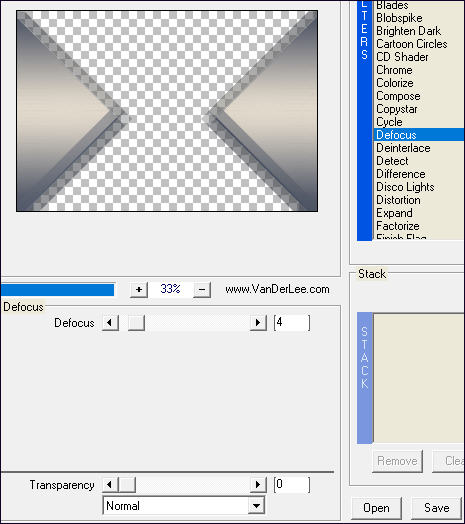This screenshot has width=465, height=524.
Task: Decrease Transparency with left arrow
Action: 110,485
